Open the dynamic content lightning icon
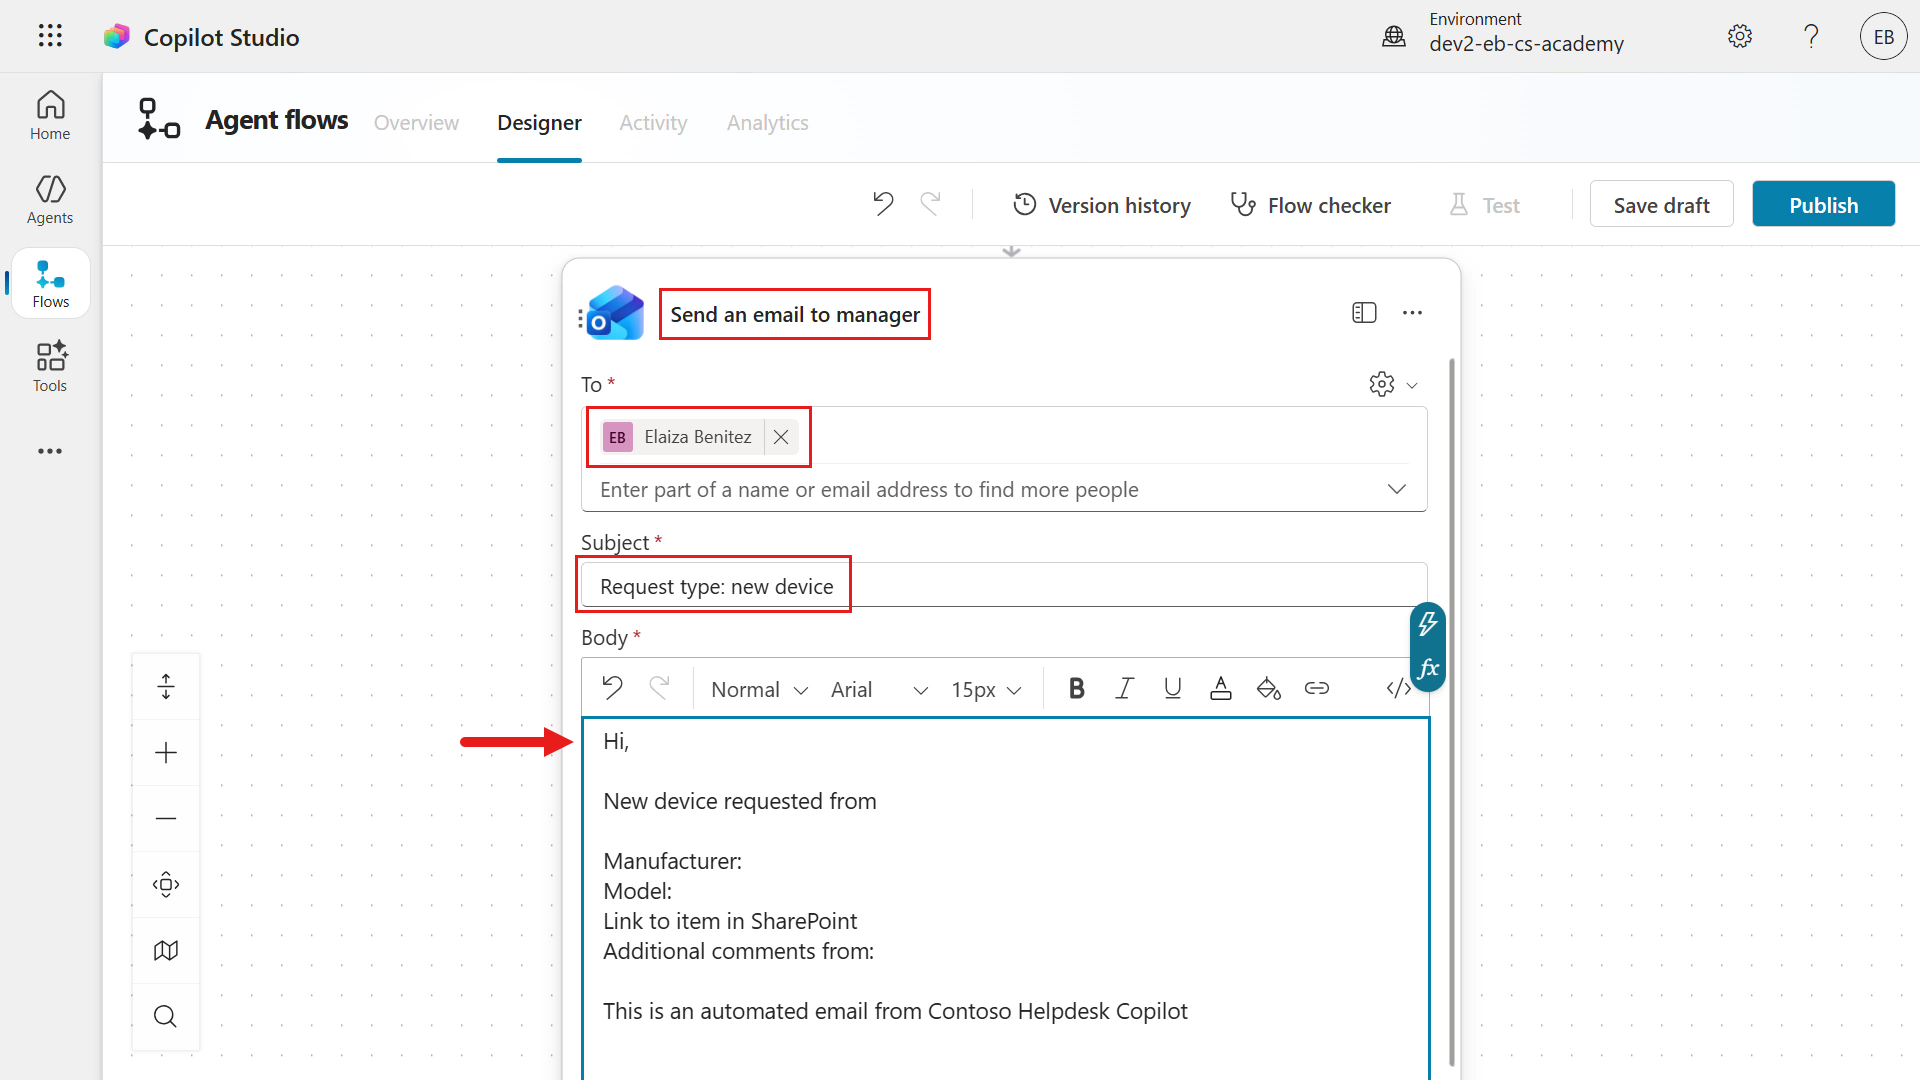The width and height of the screenshot is (1920, 1080). pos(1428,624)
